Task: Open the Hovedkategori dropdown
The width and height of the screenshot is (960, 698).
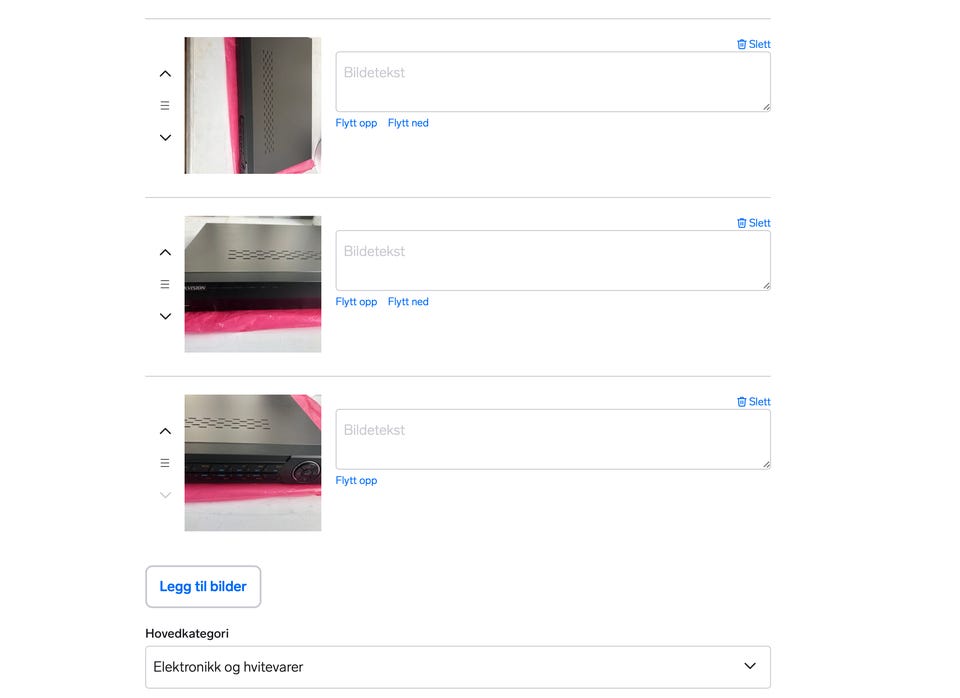Action: point(458,667)
